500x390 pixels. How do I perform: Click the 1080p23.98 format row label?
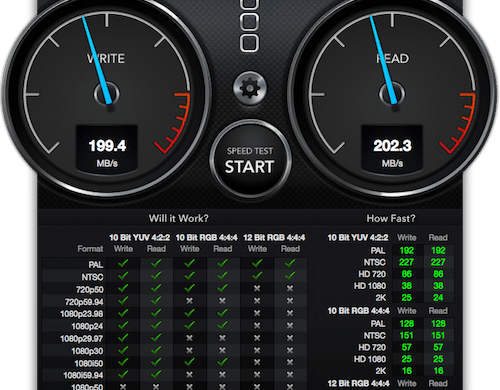click(x=82, y=314)
